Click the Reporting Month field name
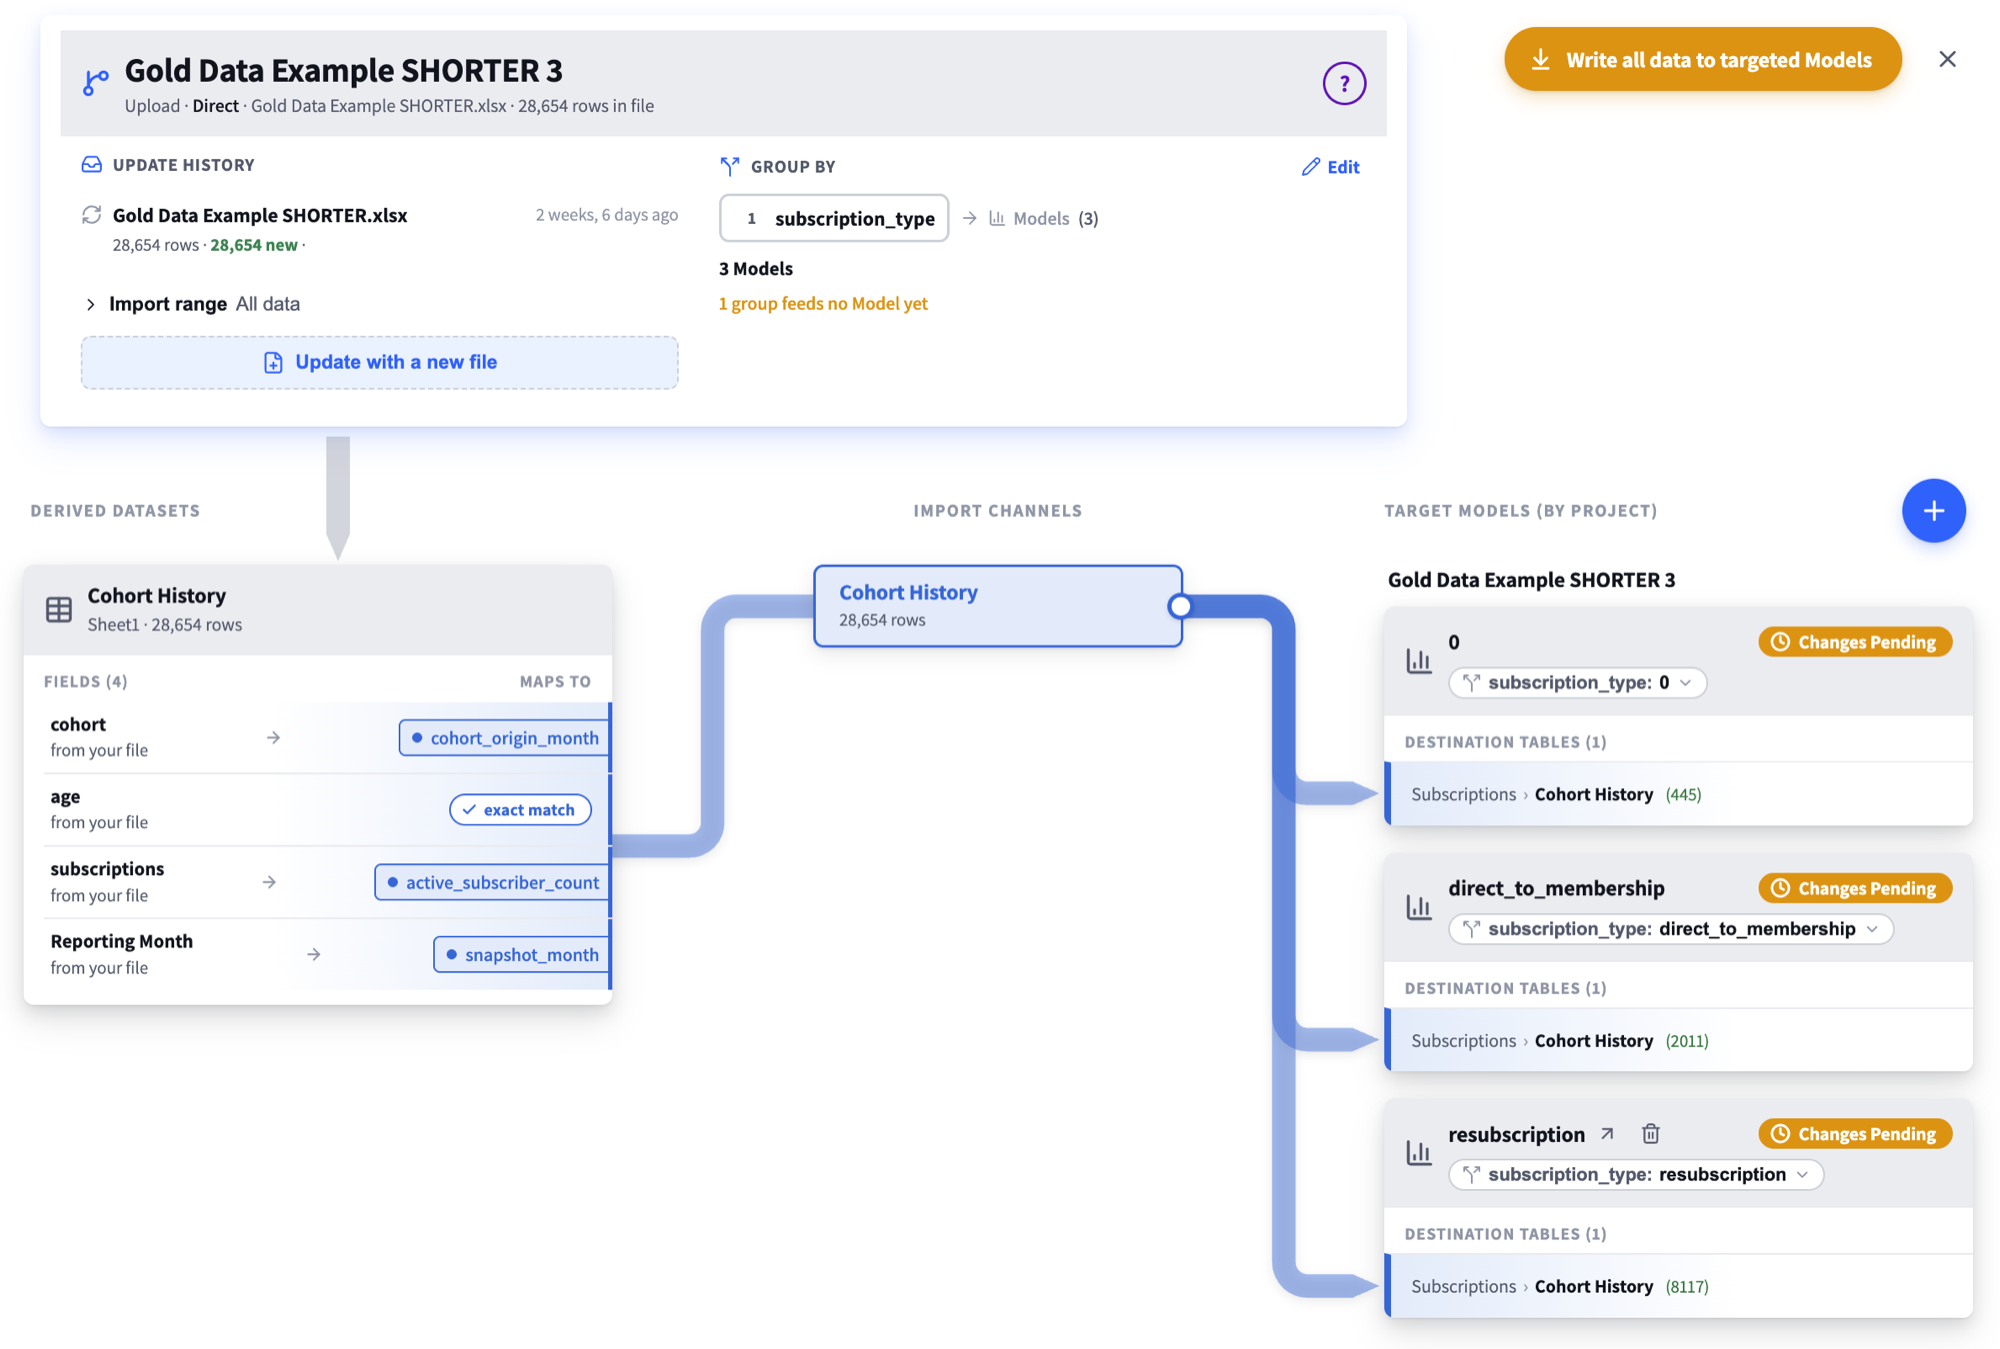The image size is (2000, 1349). click(x=121, y=942)
